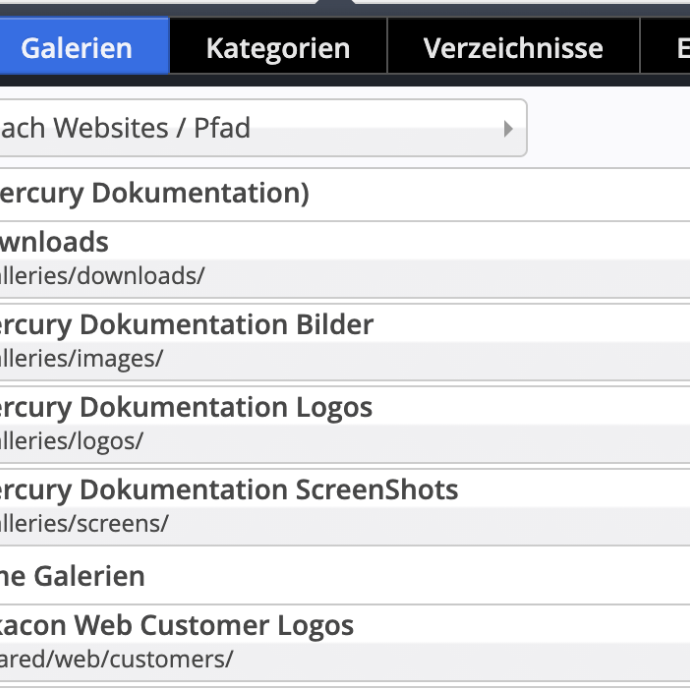Switch to the Galerien tab

pyautogui.click(x=78, y=47)
